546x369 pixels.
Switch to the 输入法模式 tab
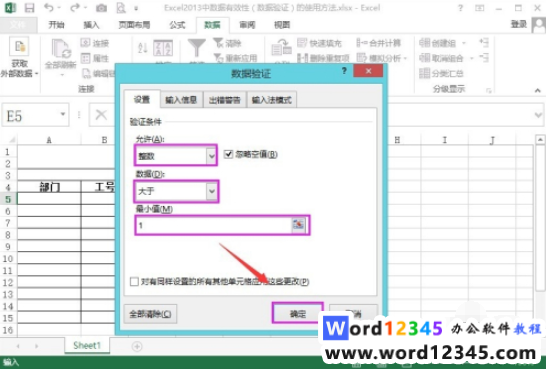[x=272, y=100]
